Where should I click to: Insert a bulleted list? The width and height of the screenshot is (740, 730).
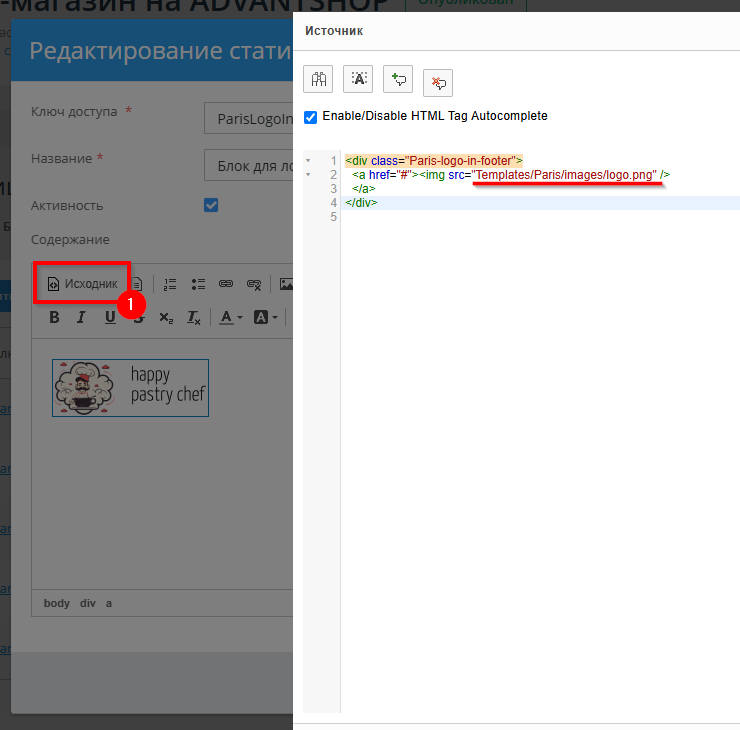click(x=198, y=284)
